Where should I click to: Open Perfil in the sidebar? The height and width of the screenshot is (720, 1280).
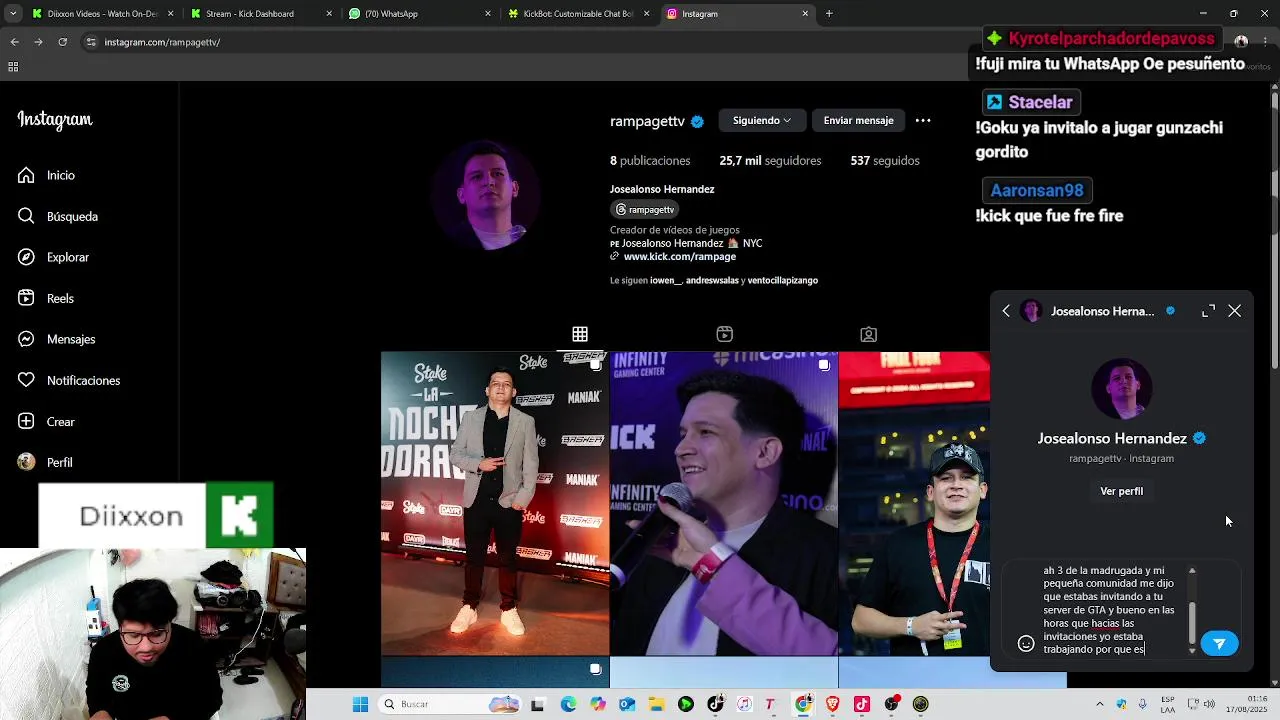(x=46, y=462)
